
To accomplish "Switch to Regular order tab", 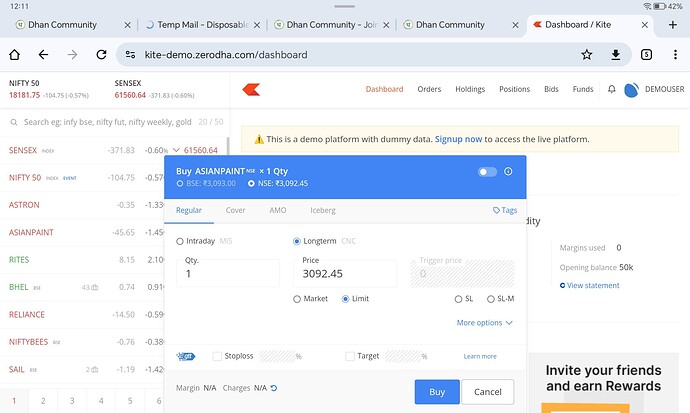I will [x=189, y=210].
